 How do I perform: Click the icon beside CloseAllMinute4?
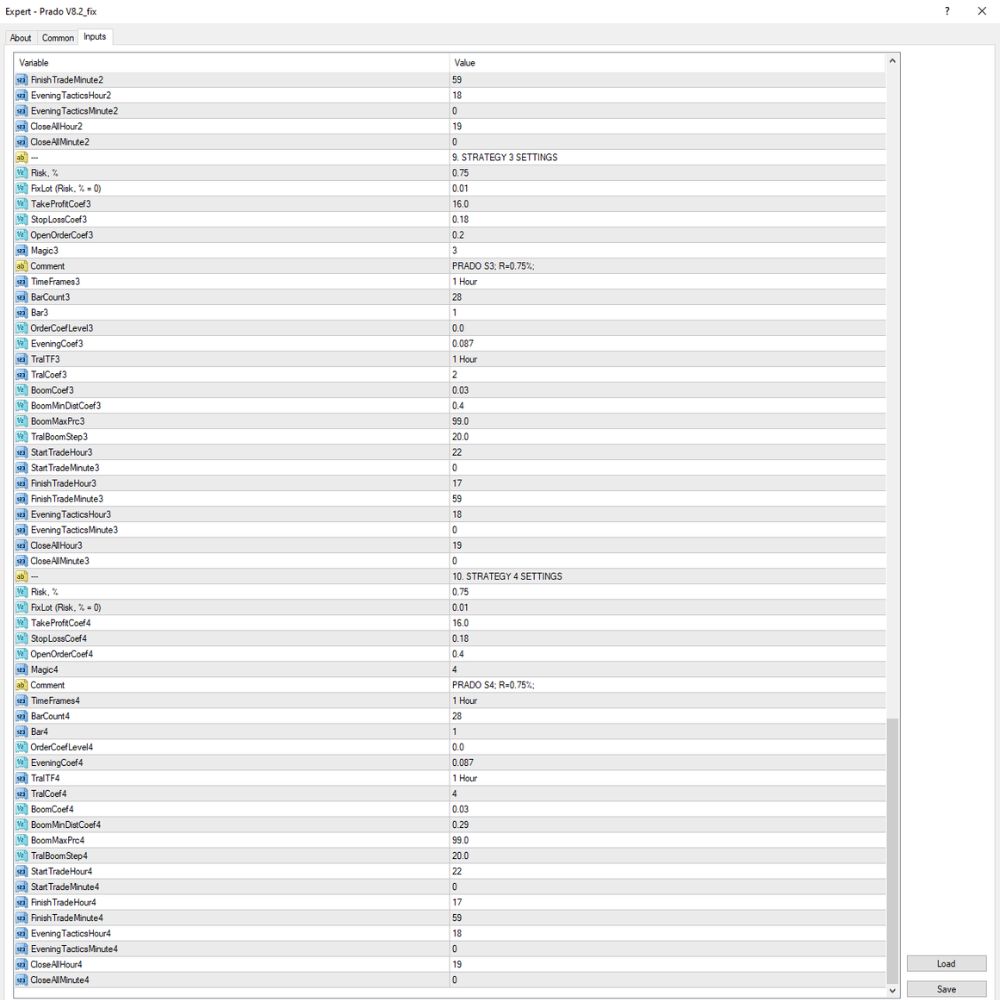click(22, 980)
